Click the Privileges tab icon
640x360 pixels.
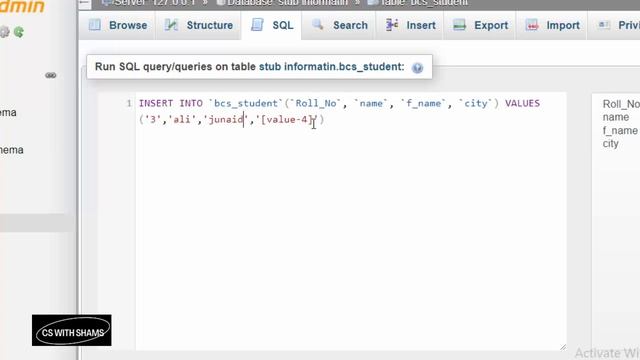[604, 25]
